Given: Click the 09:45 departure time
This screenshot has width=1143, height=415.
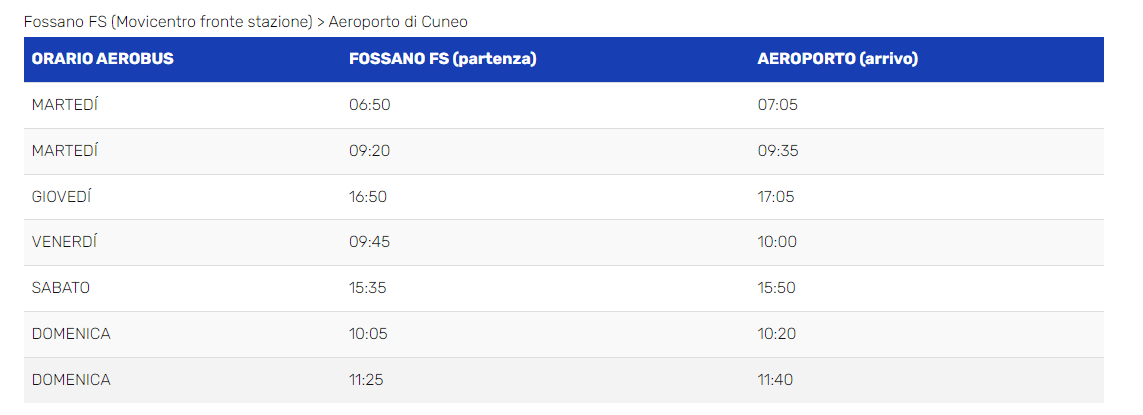Looking at the screenshot, I should [x=368, y=242].
